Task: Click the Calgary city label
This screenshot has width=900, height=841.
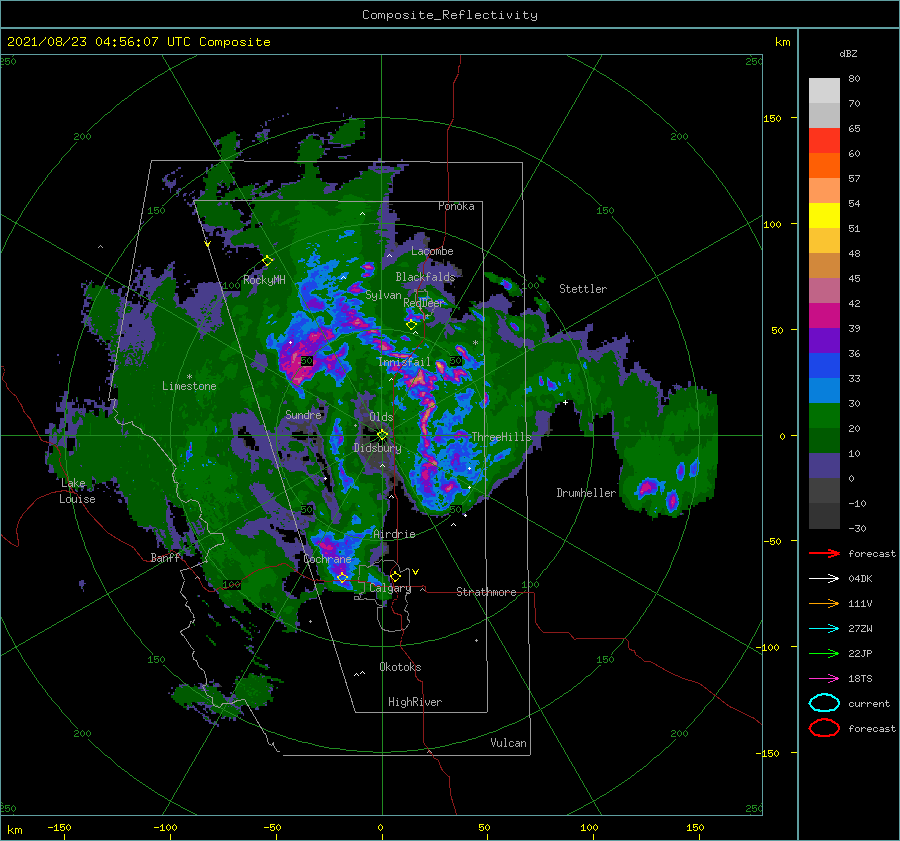Action: coord(390,588)
